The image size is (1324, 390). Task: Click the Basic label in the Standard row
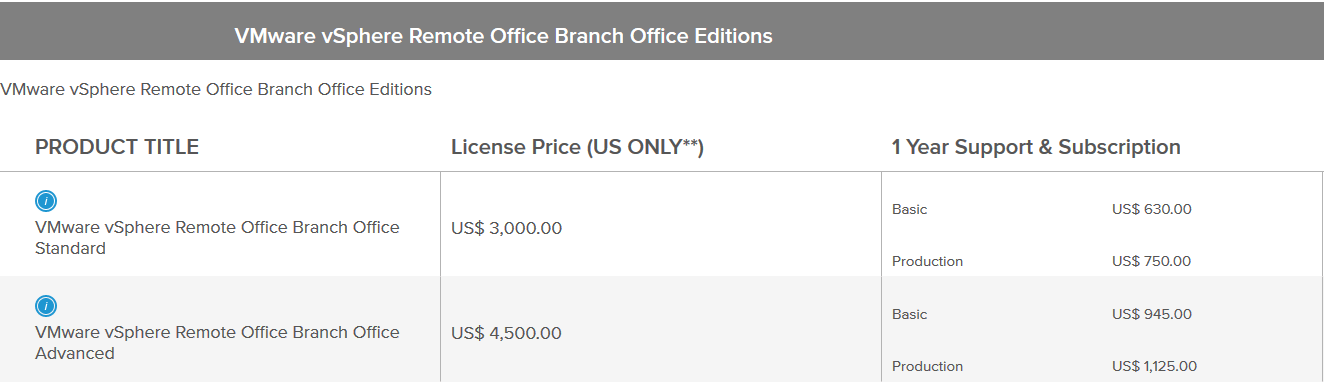click(x=910, y=209)
